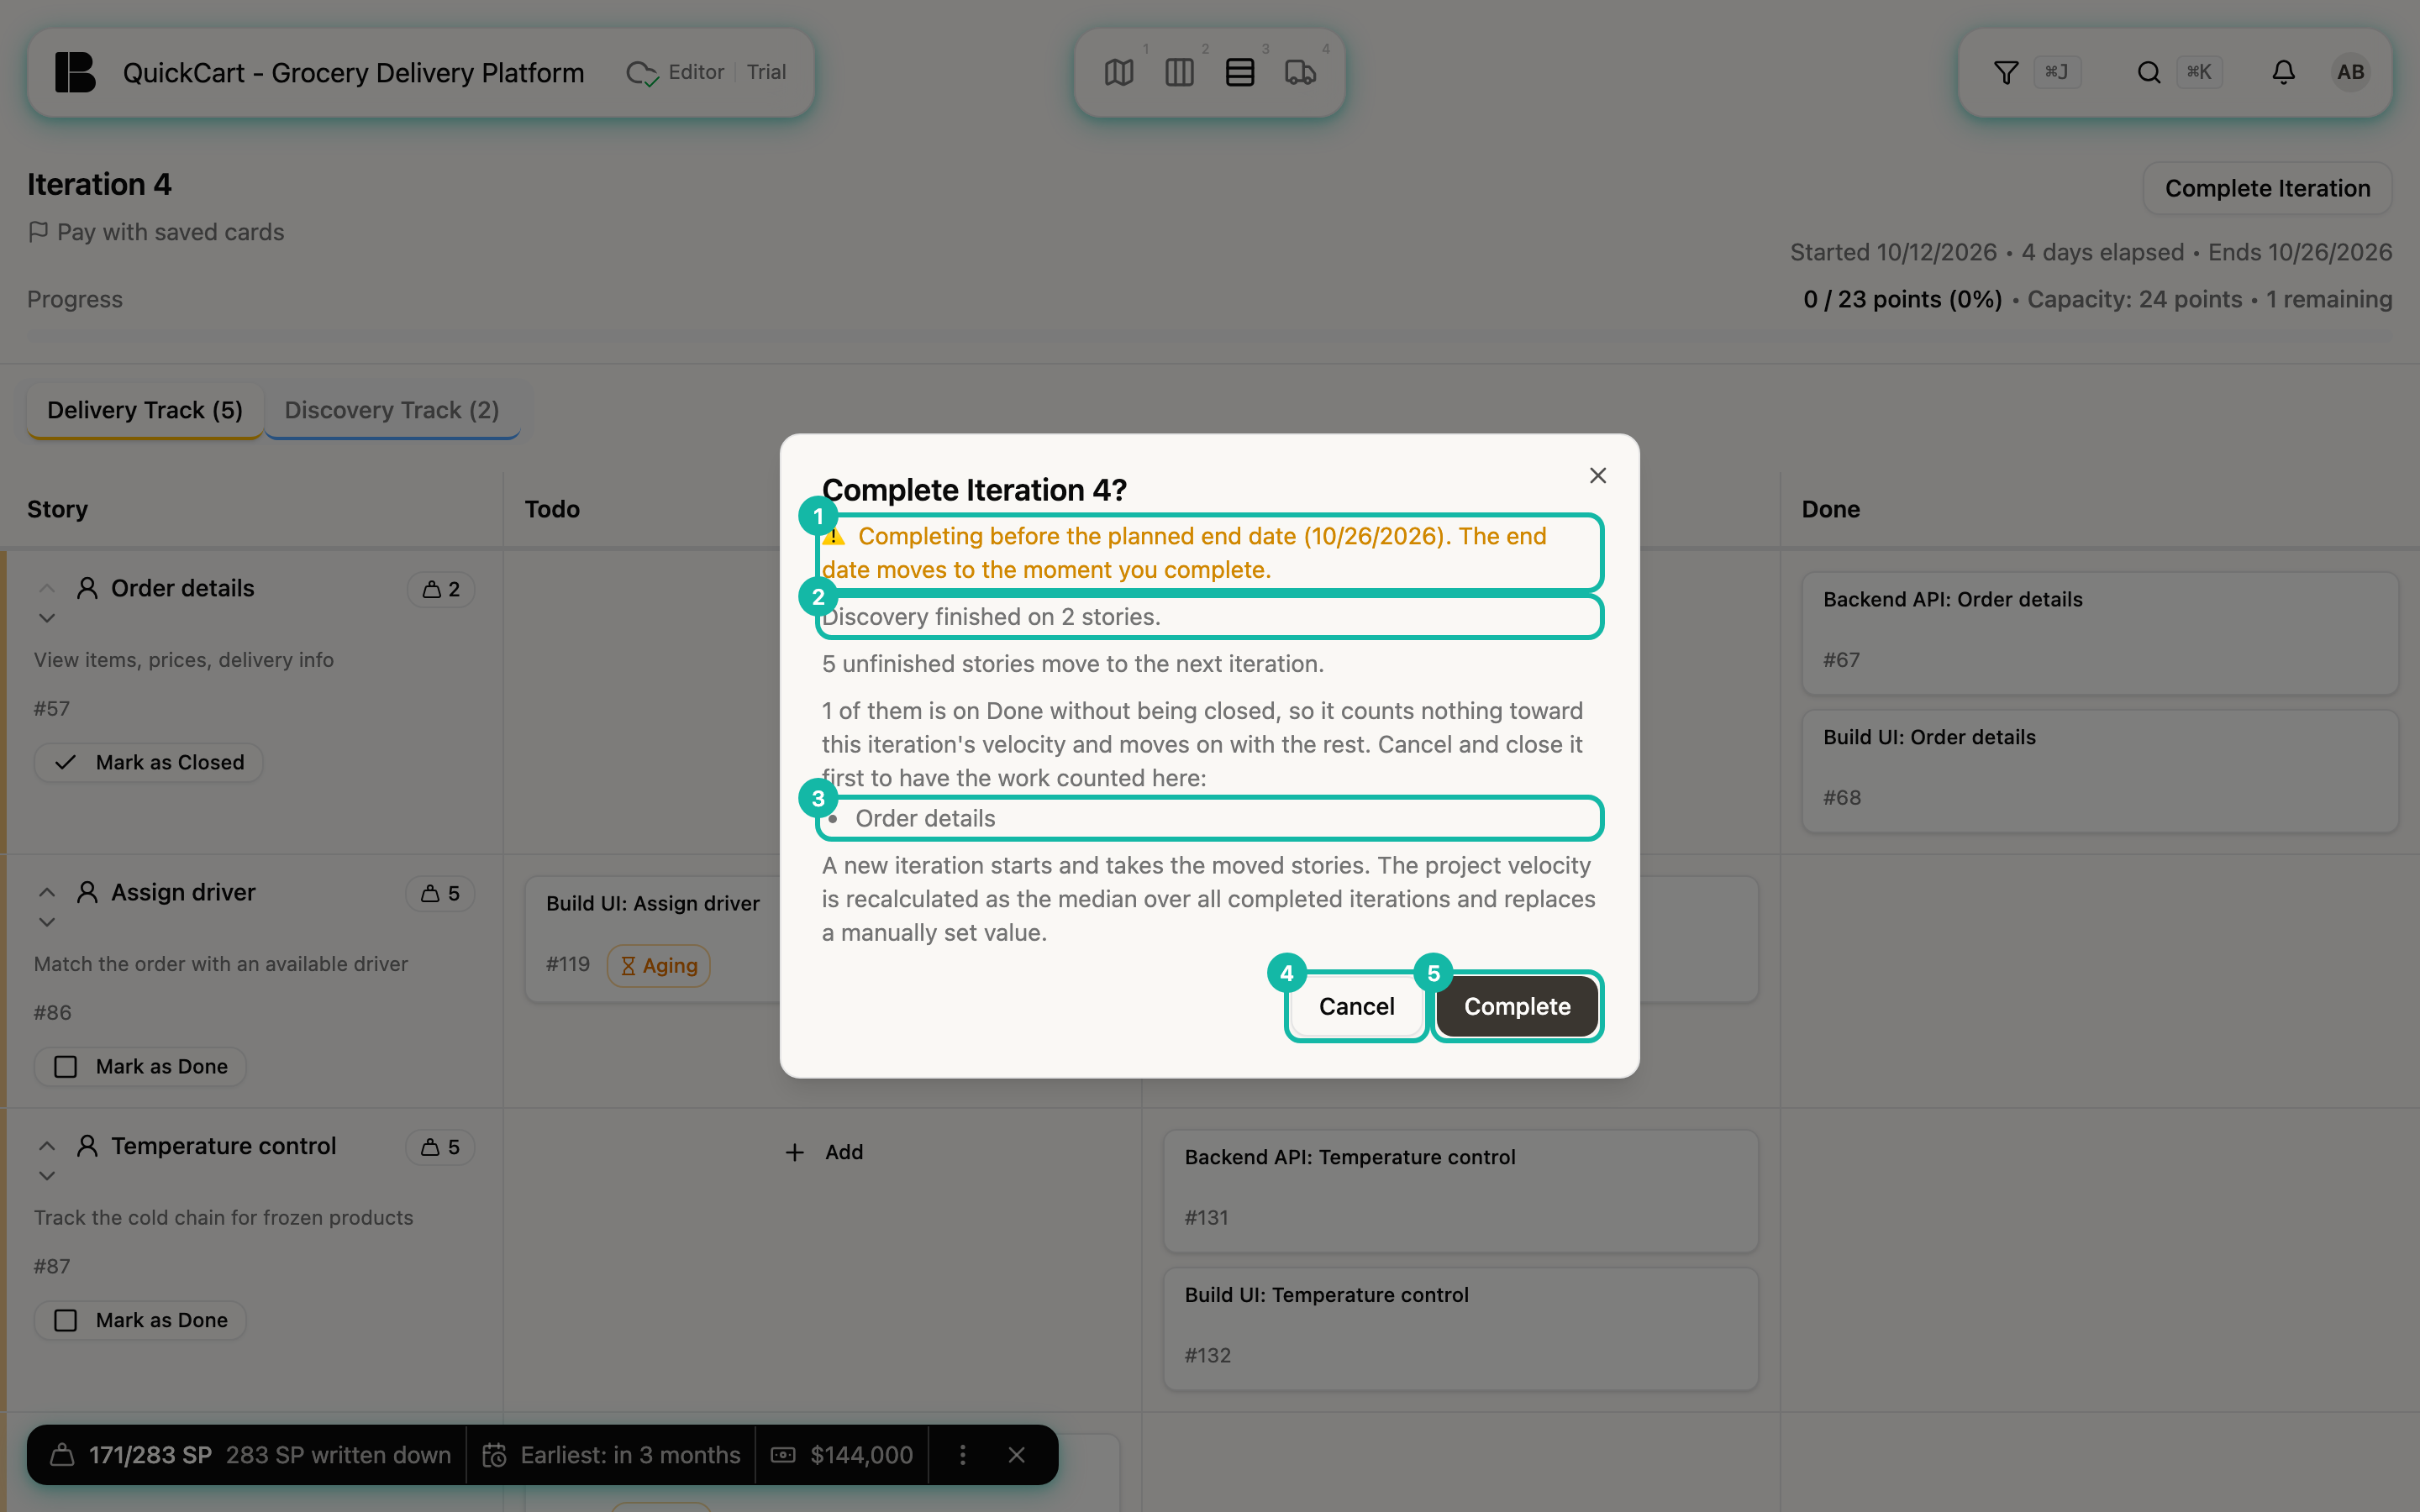Switch to the Discovery Track (2) tab
This screenshot has width=2420, height=1512.
[x=392, y=410]
